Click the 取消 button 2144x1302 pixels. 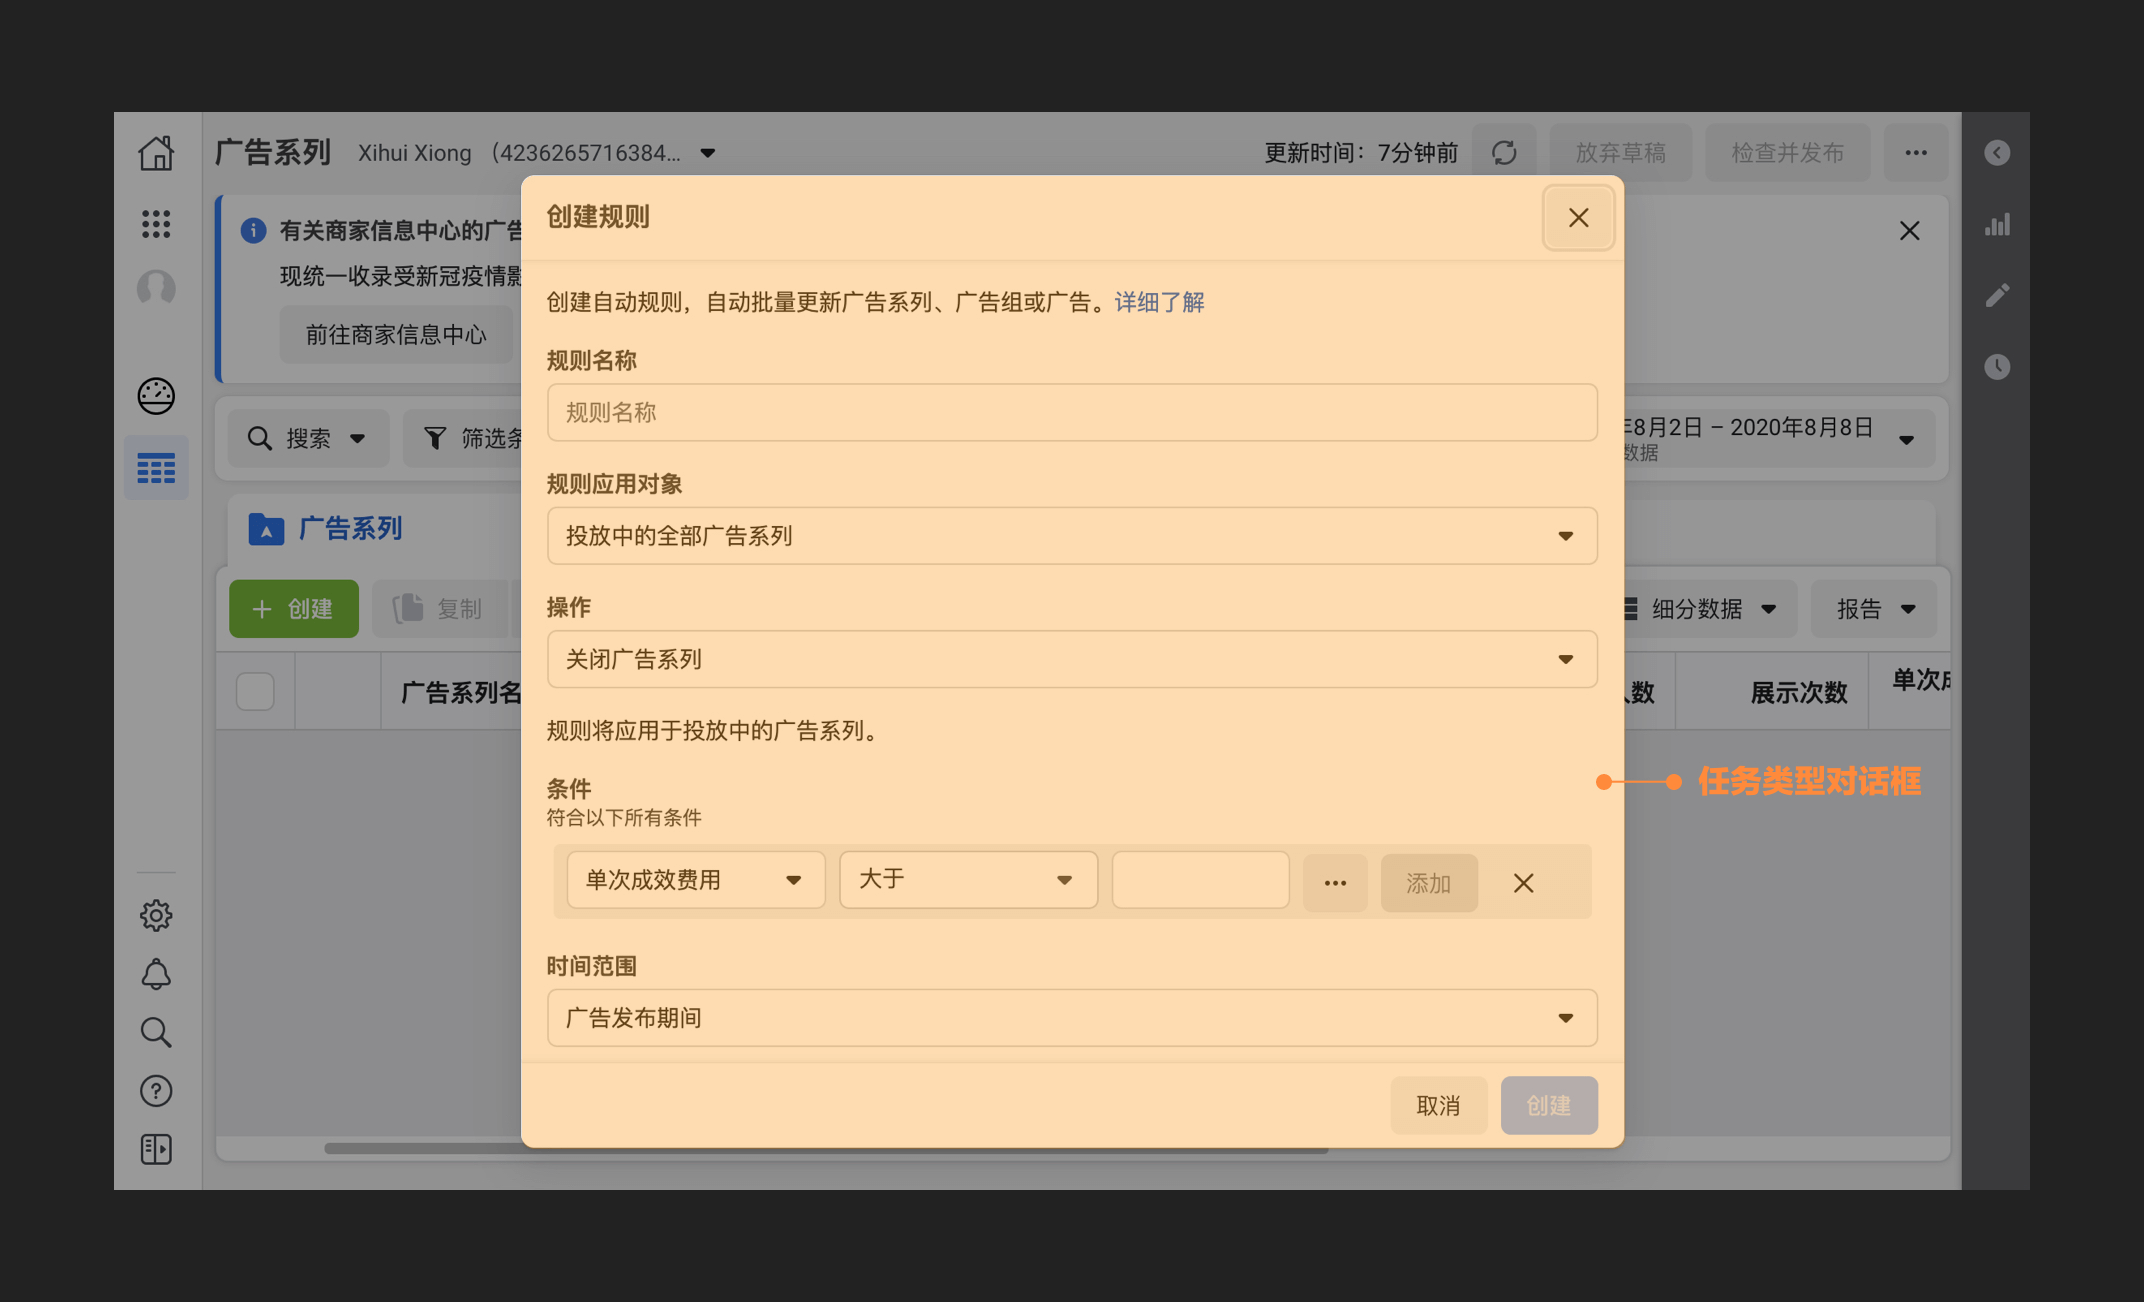(x=1438, y=1105)
